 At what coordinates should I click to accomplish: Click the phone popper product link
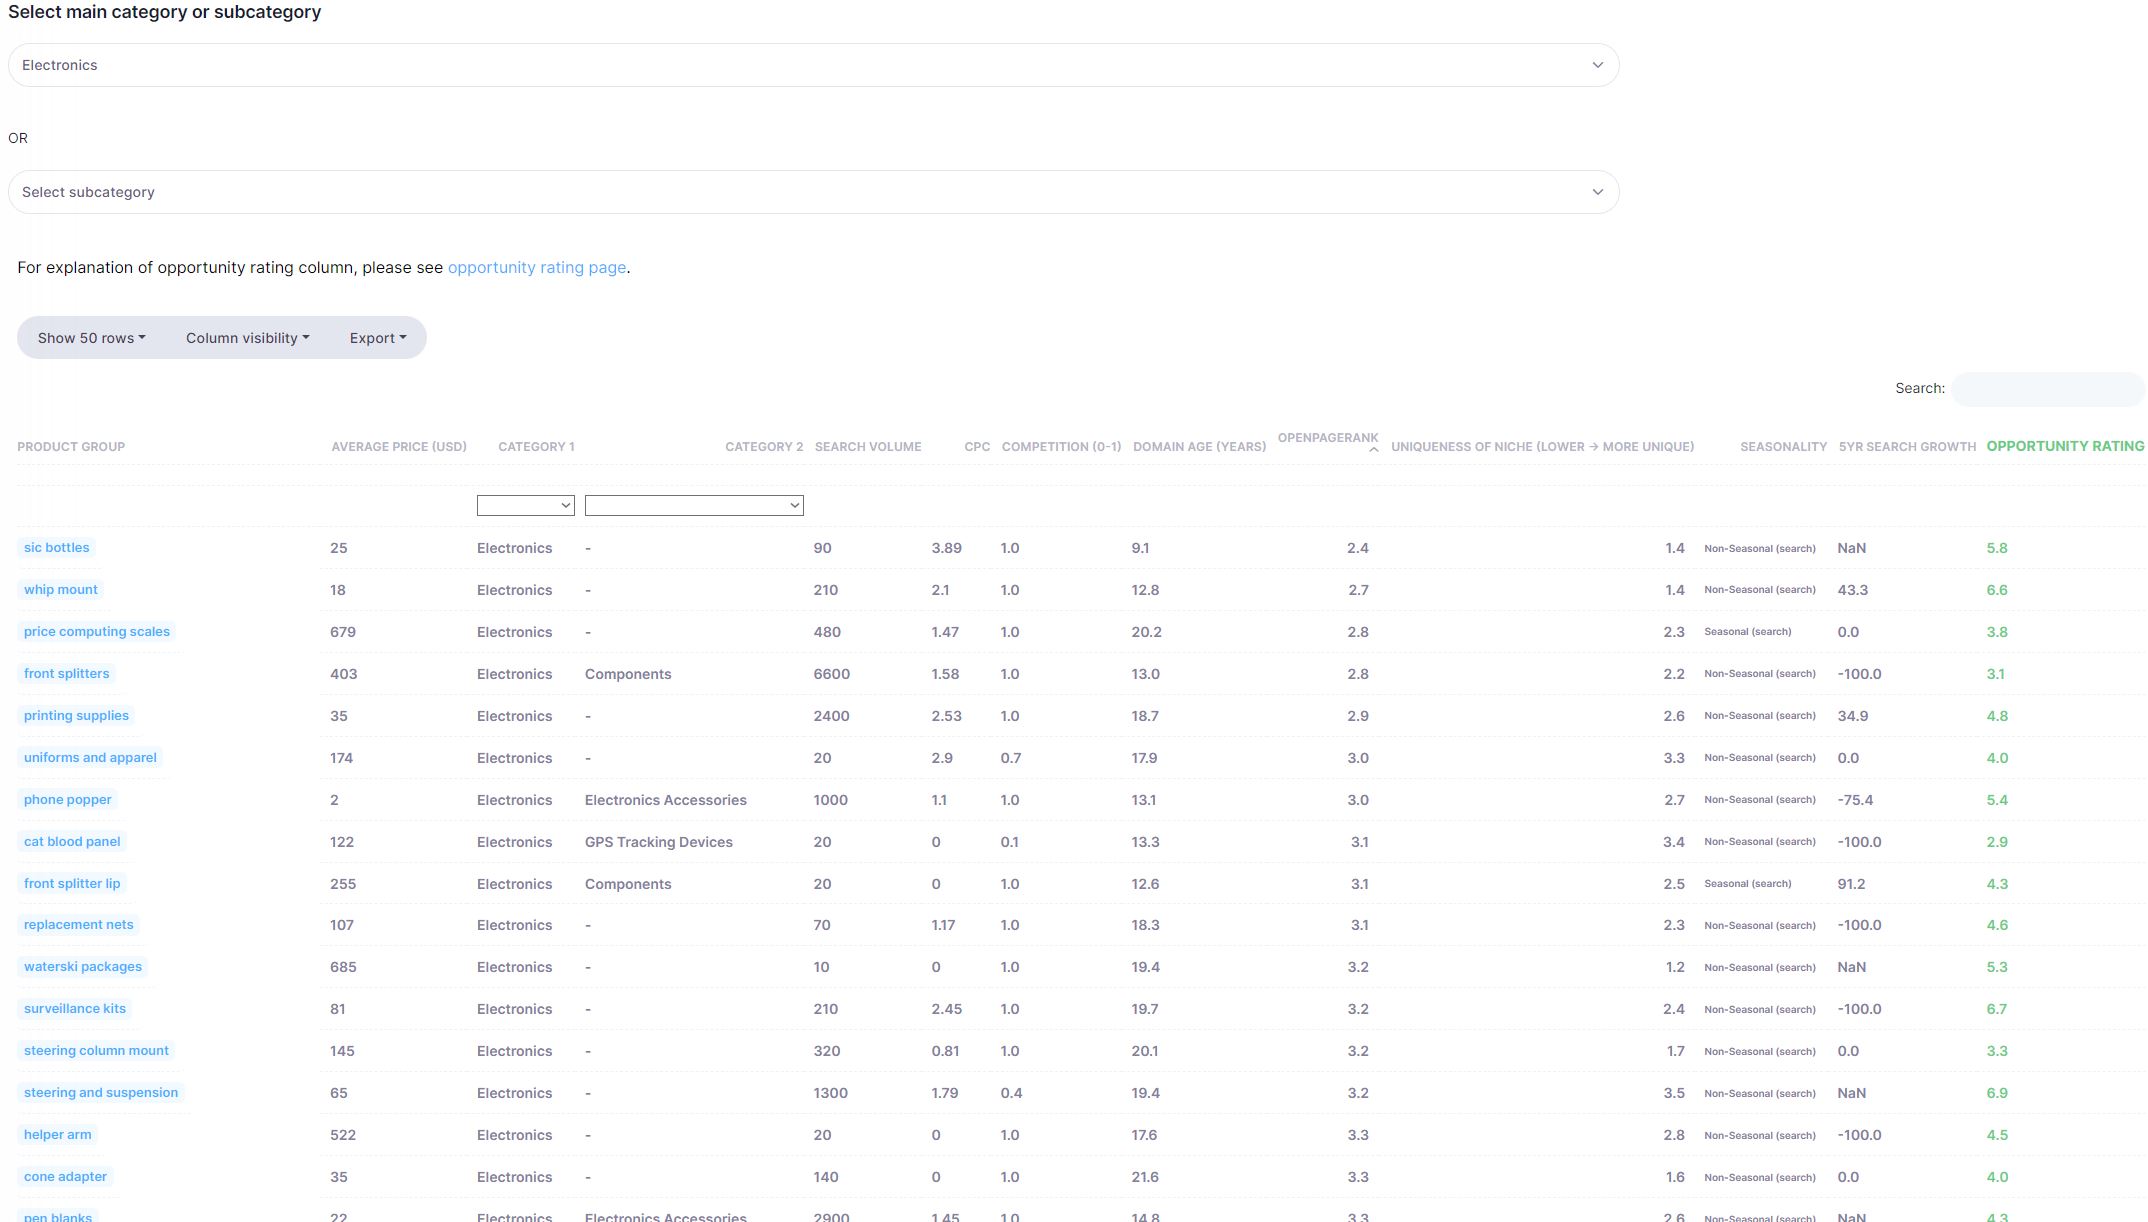click(68, 800)
